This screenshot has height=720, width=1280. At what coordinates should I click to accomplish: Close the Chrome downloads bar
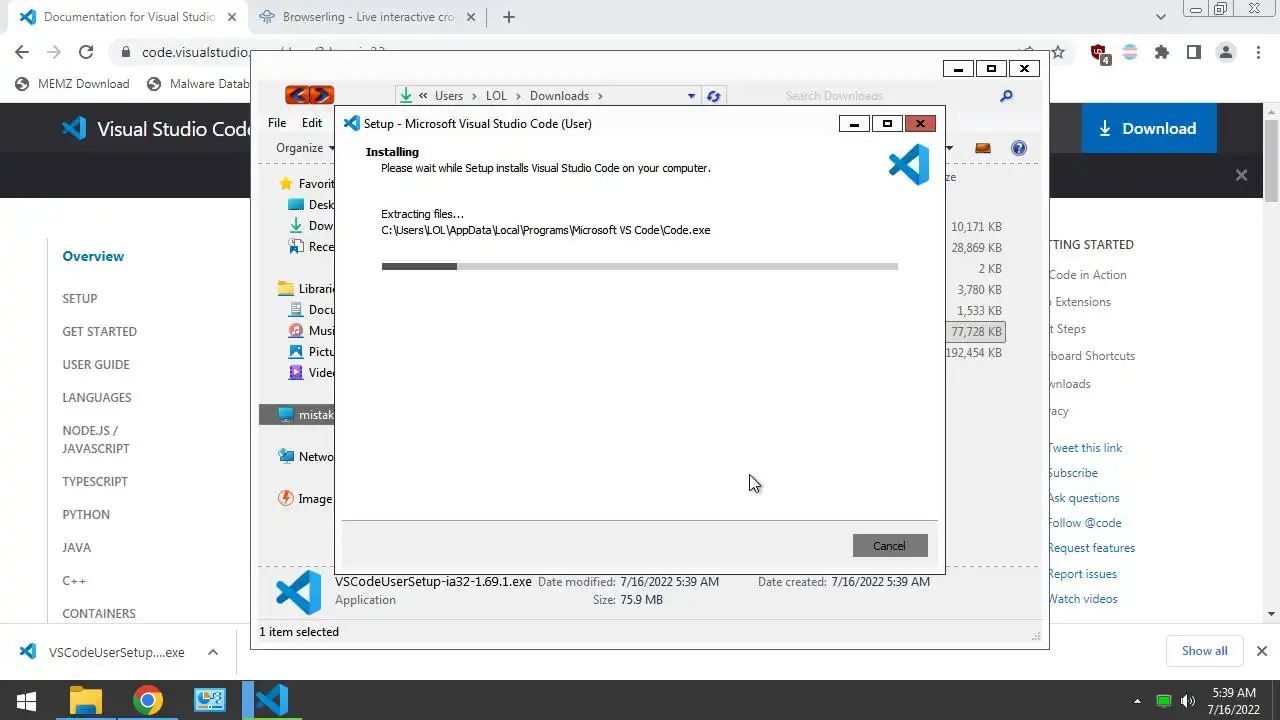[x=1261, y=651]
